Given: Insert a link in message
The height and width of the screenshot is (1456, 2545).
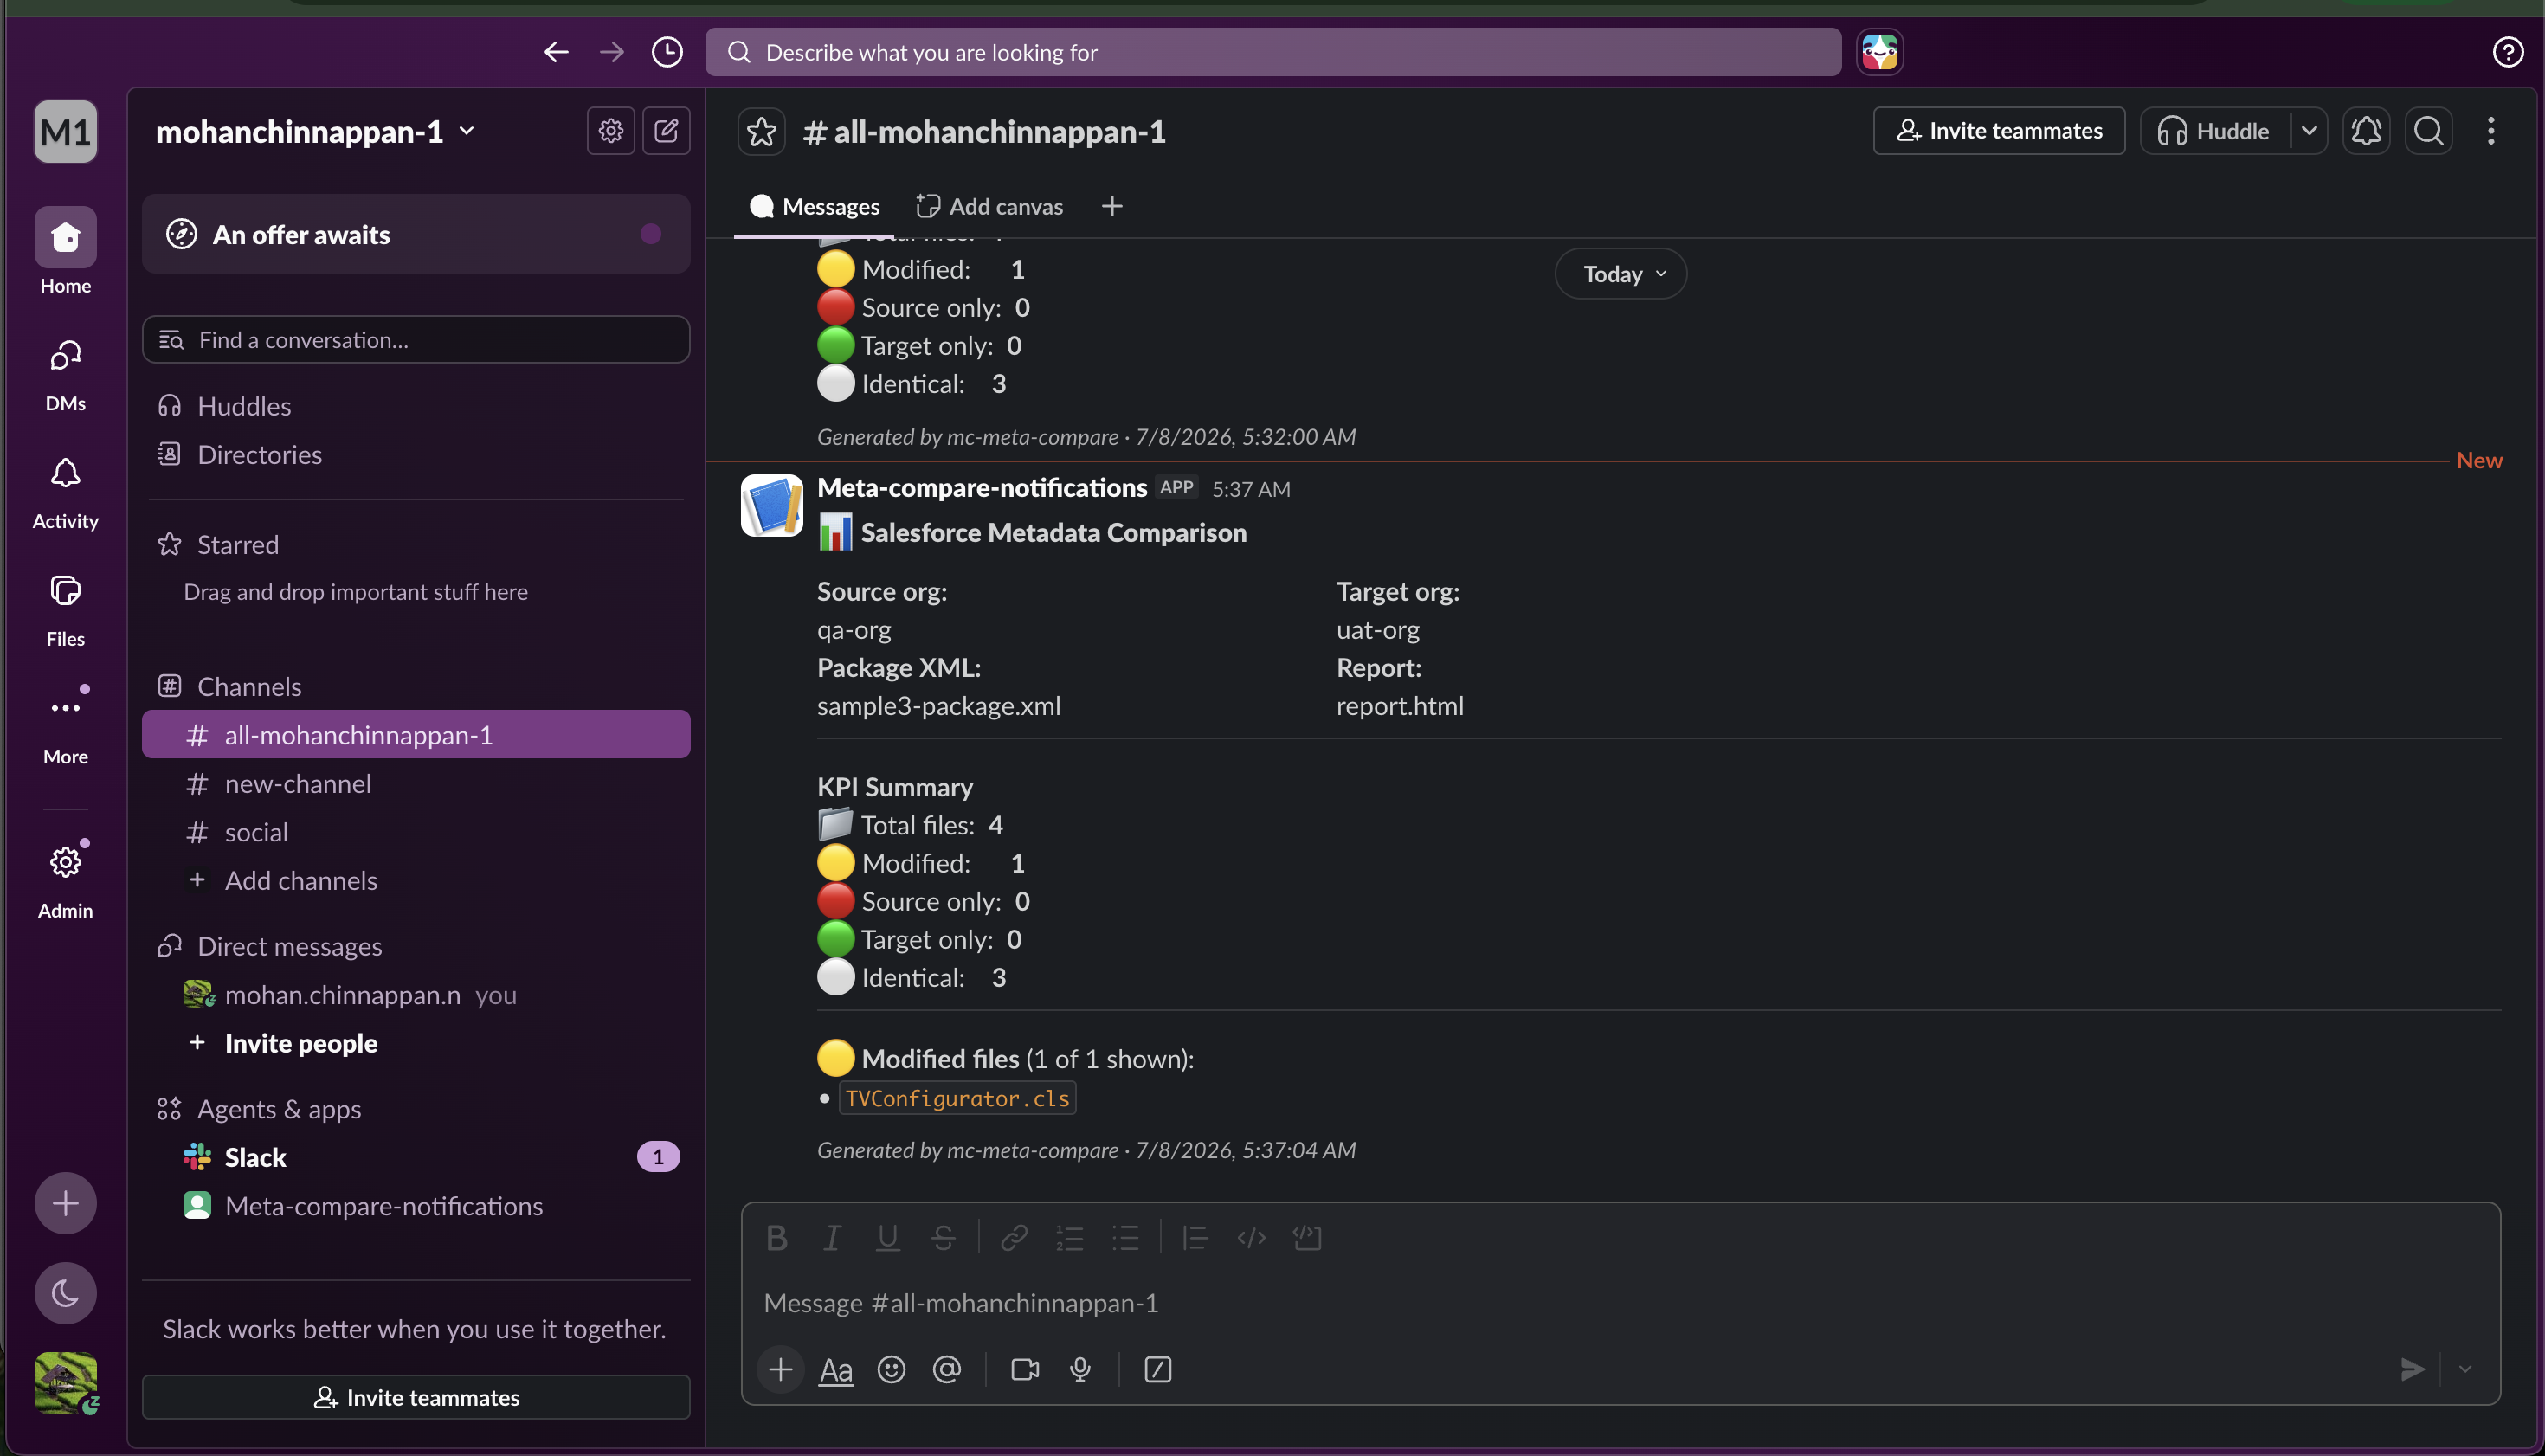Looking at the screenshot, I should pos(1014,1238).
